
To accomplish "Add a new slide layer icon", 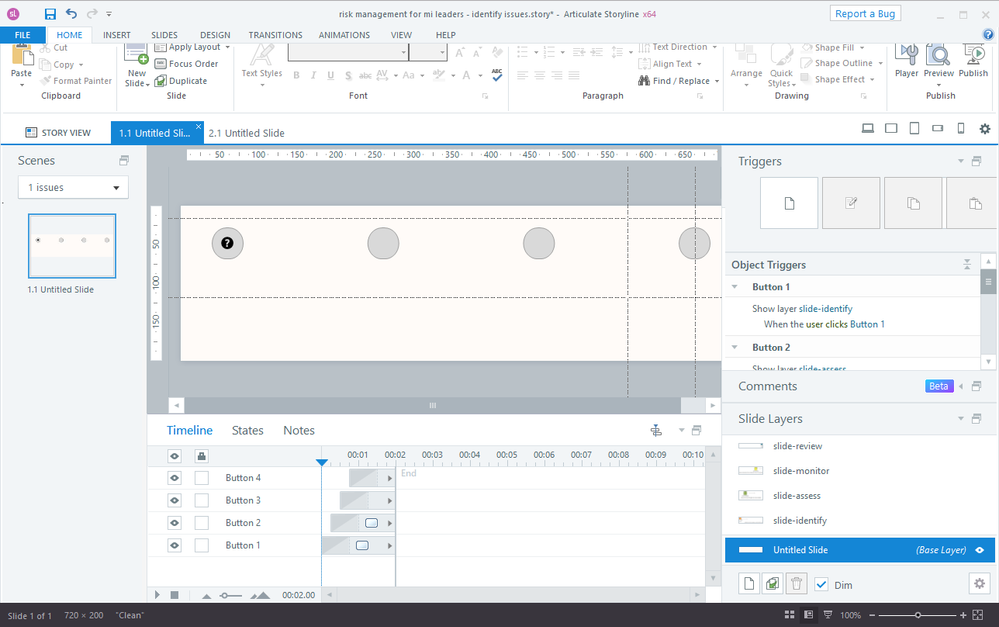I will (749, 584).
